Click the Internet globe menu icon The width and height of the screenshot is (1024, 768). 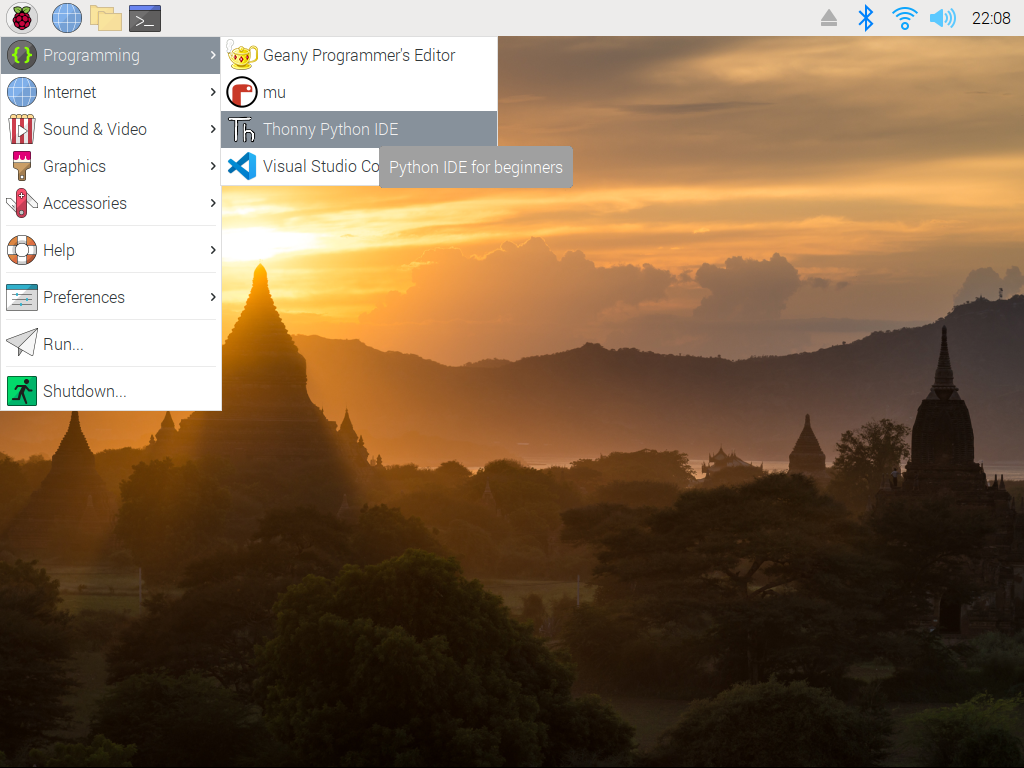22,92
